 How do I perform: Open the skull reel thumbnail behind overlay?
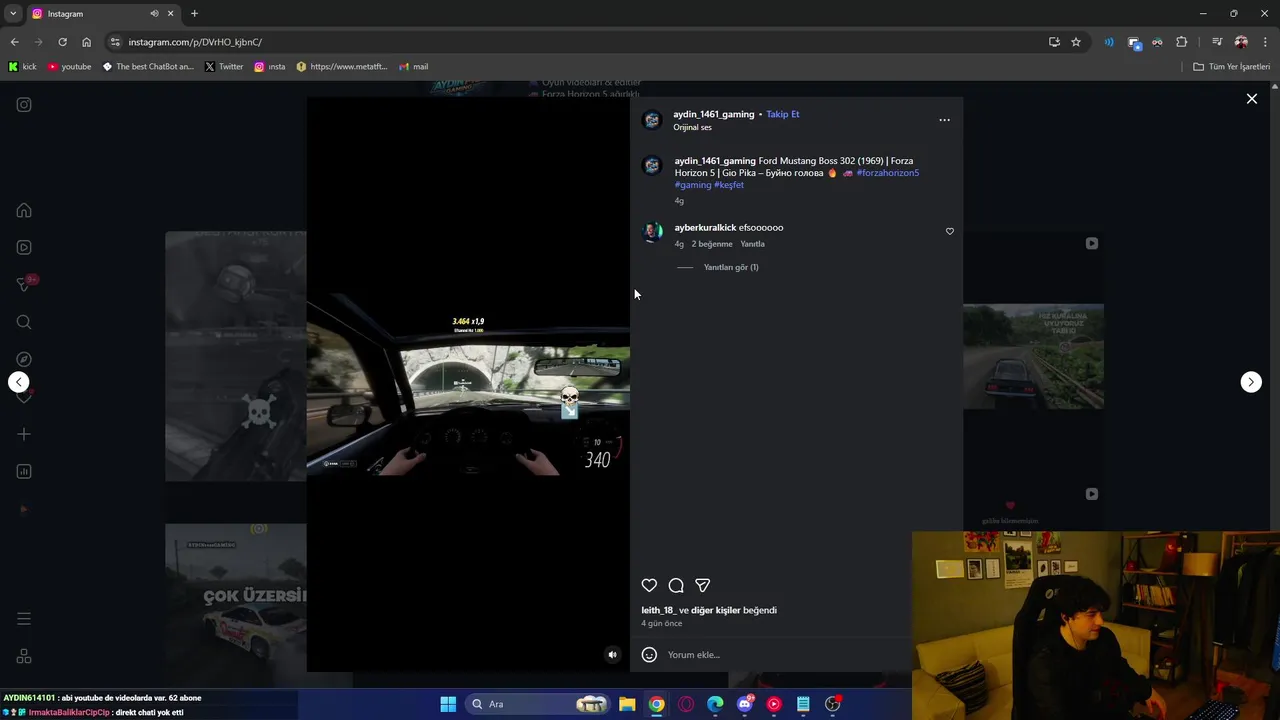(x=236, y=356)
